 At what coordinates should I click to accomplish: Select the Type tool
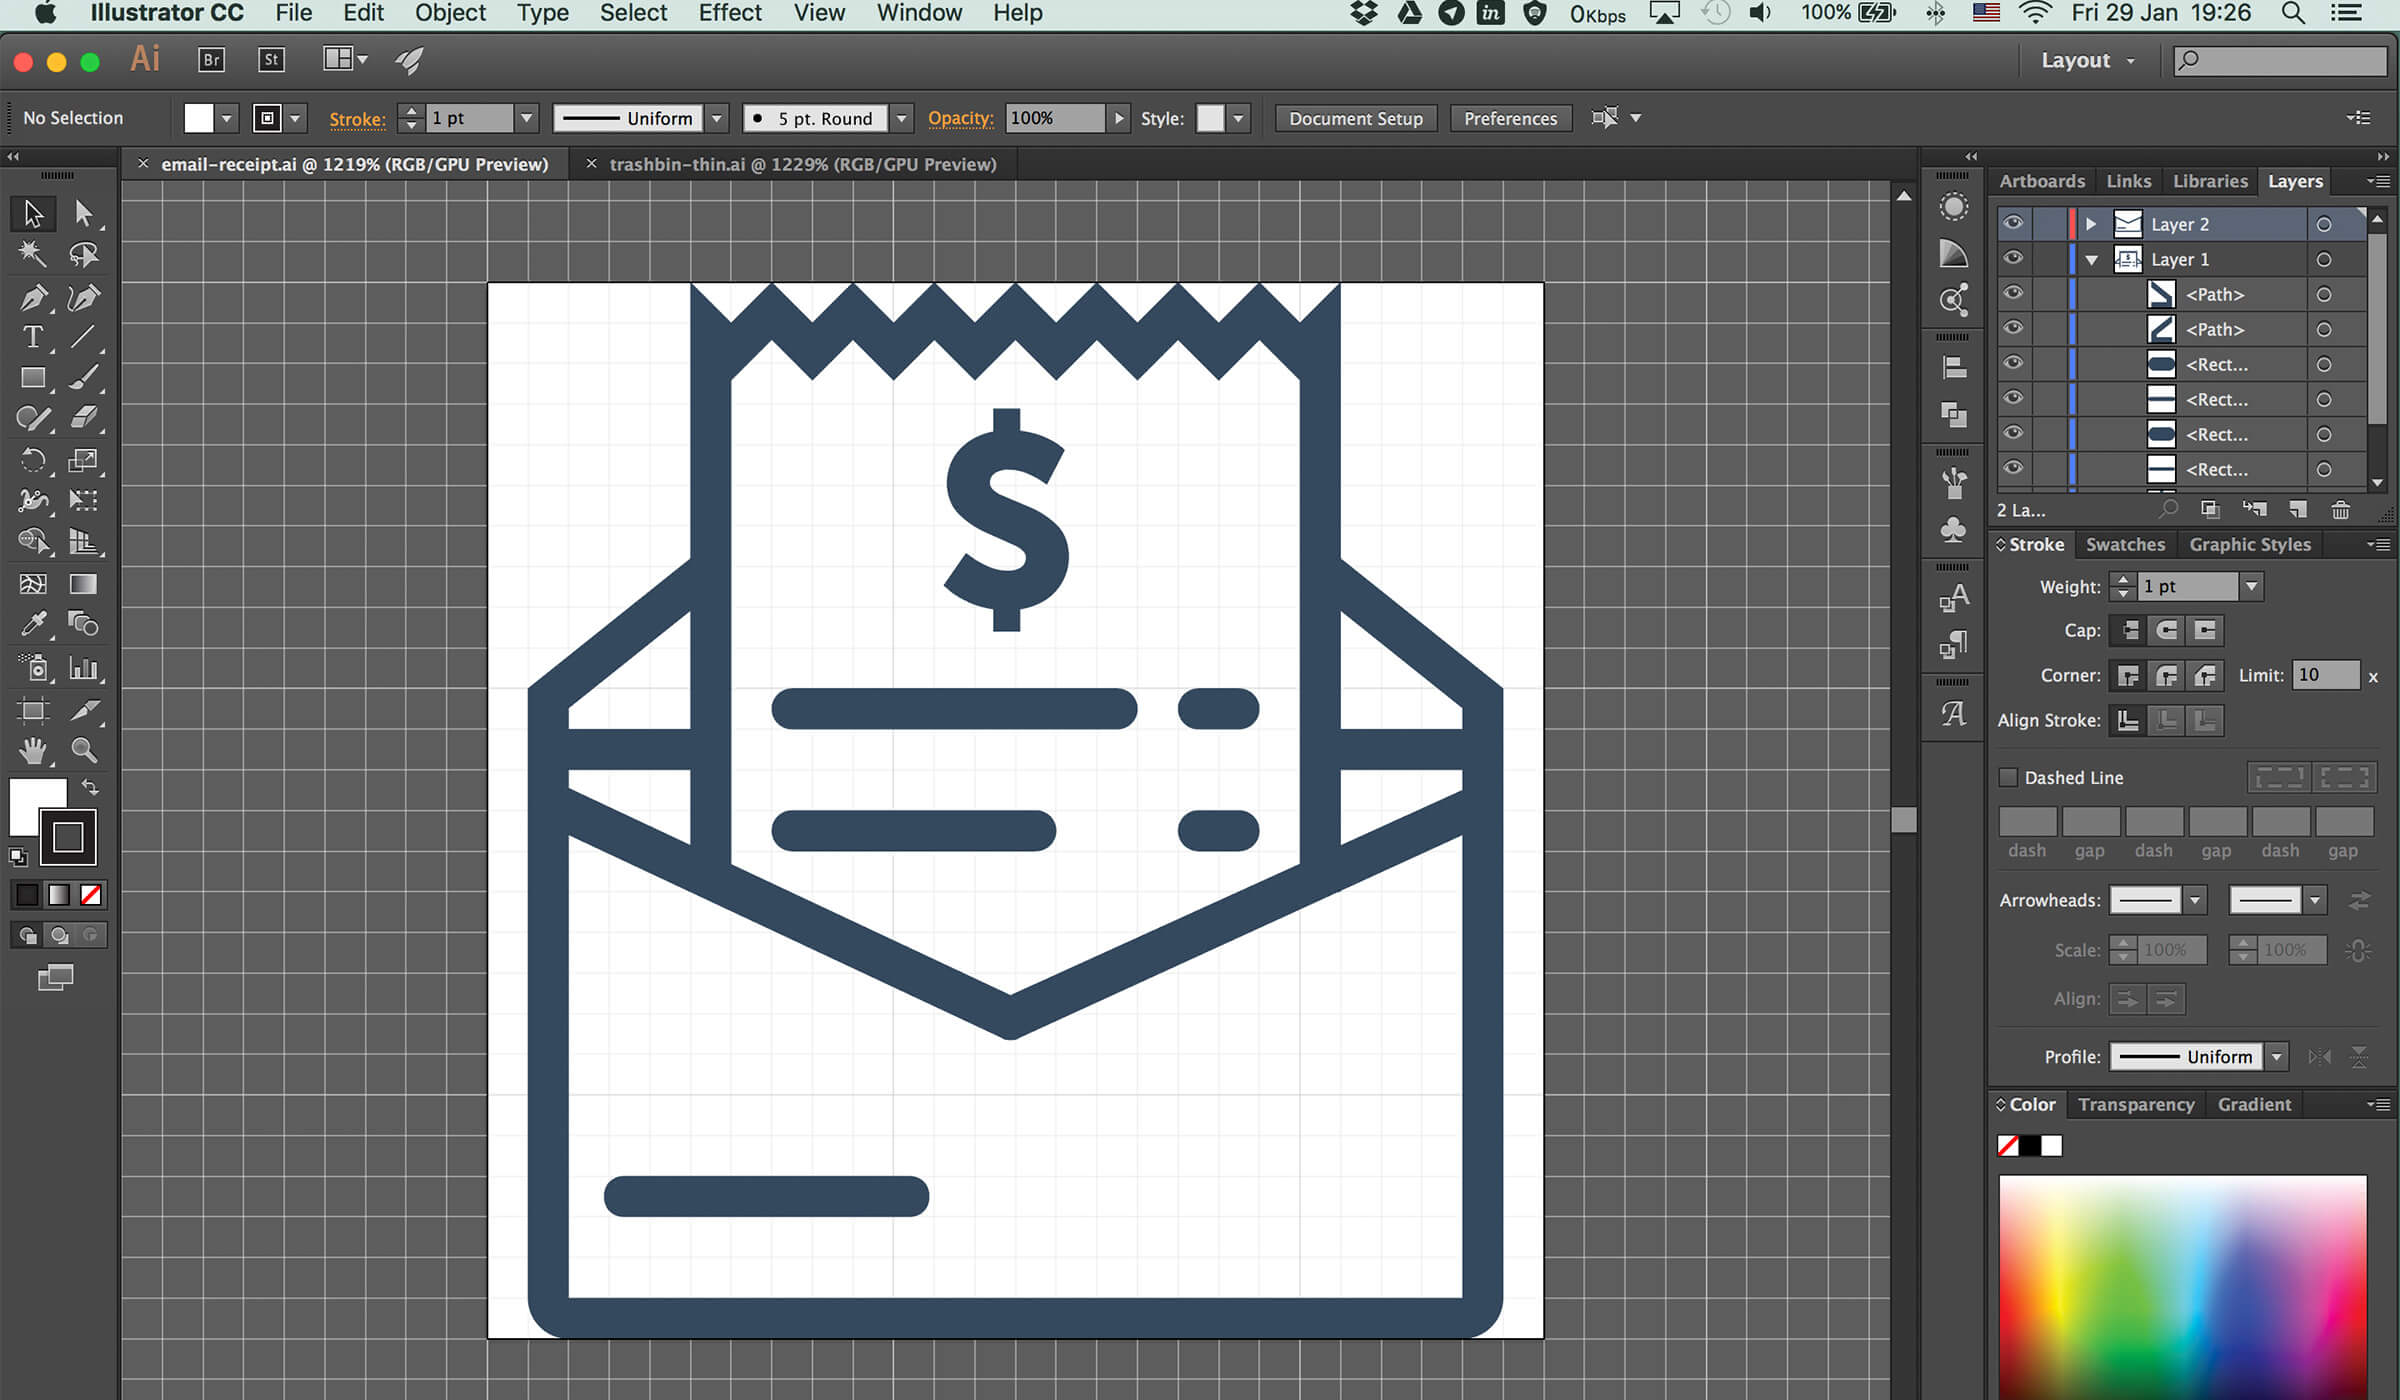click(33, 337)
